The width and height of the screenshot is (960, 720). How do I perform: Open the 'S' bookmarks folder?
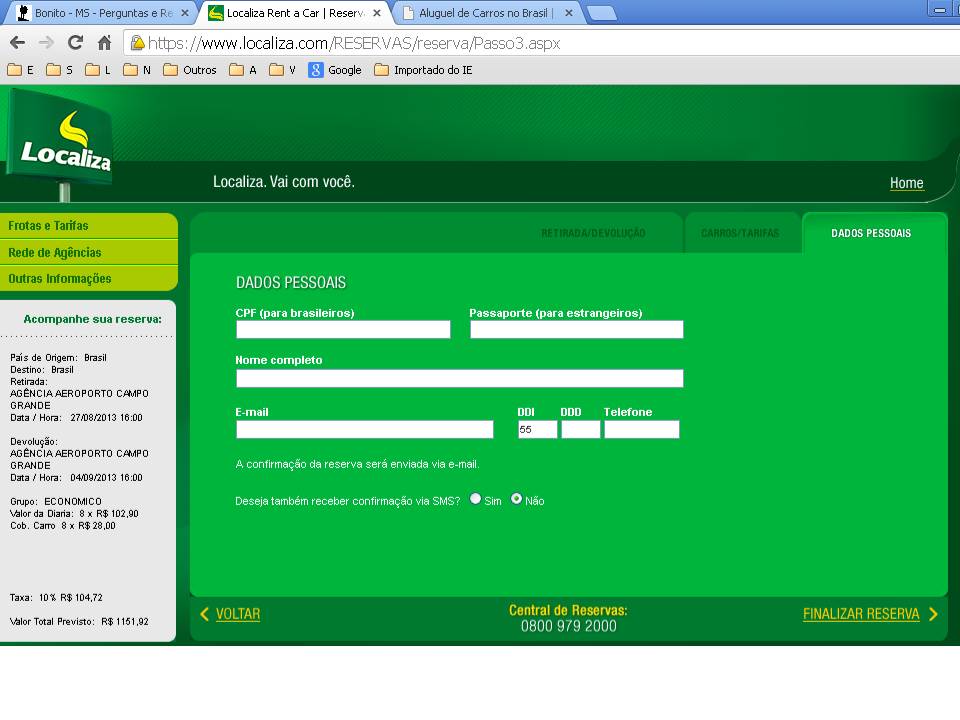[x=59, y=70]
